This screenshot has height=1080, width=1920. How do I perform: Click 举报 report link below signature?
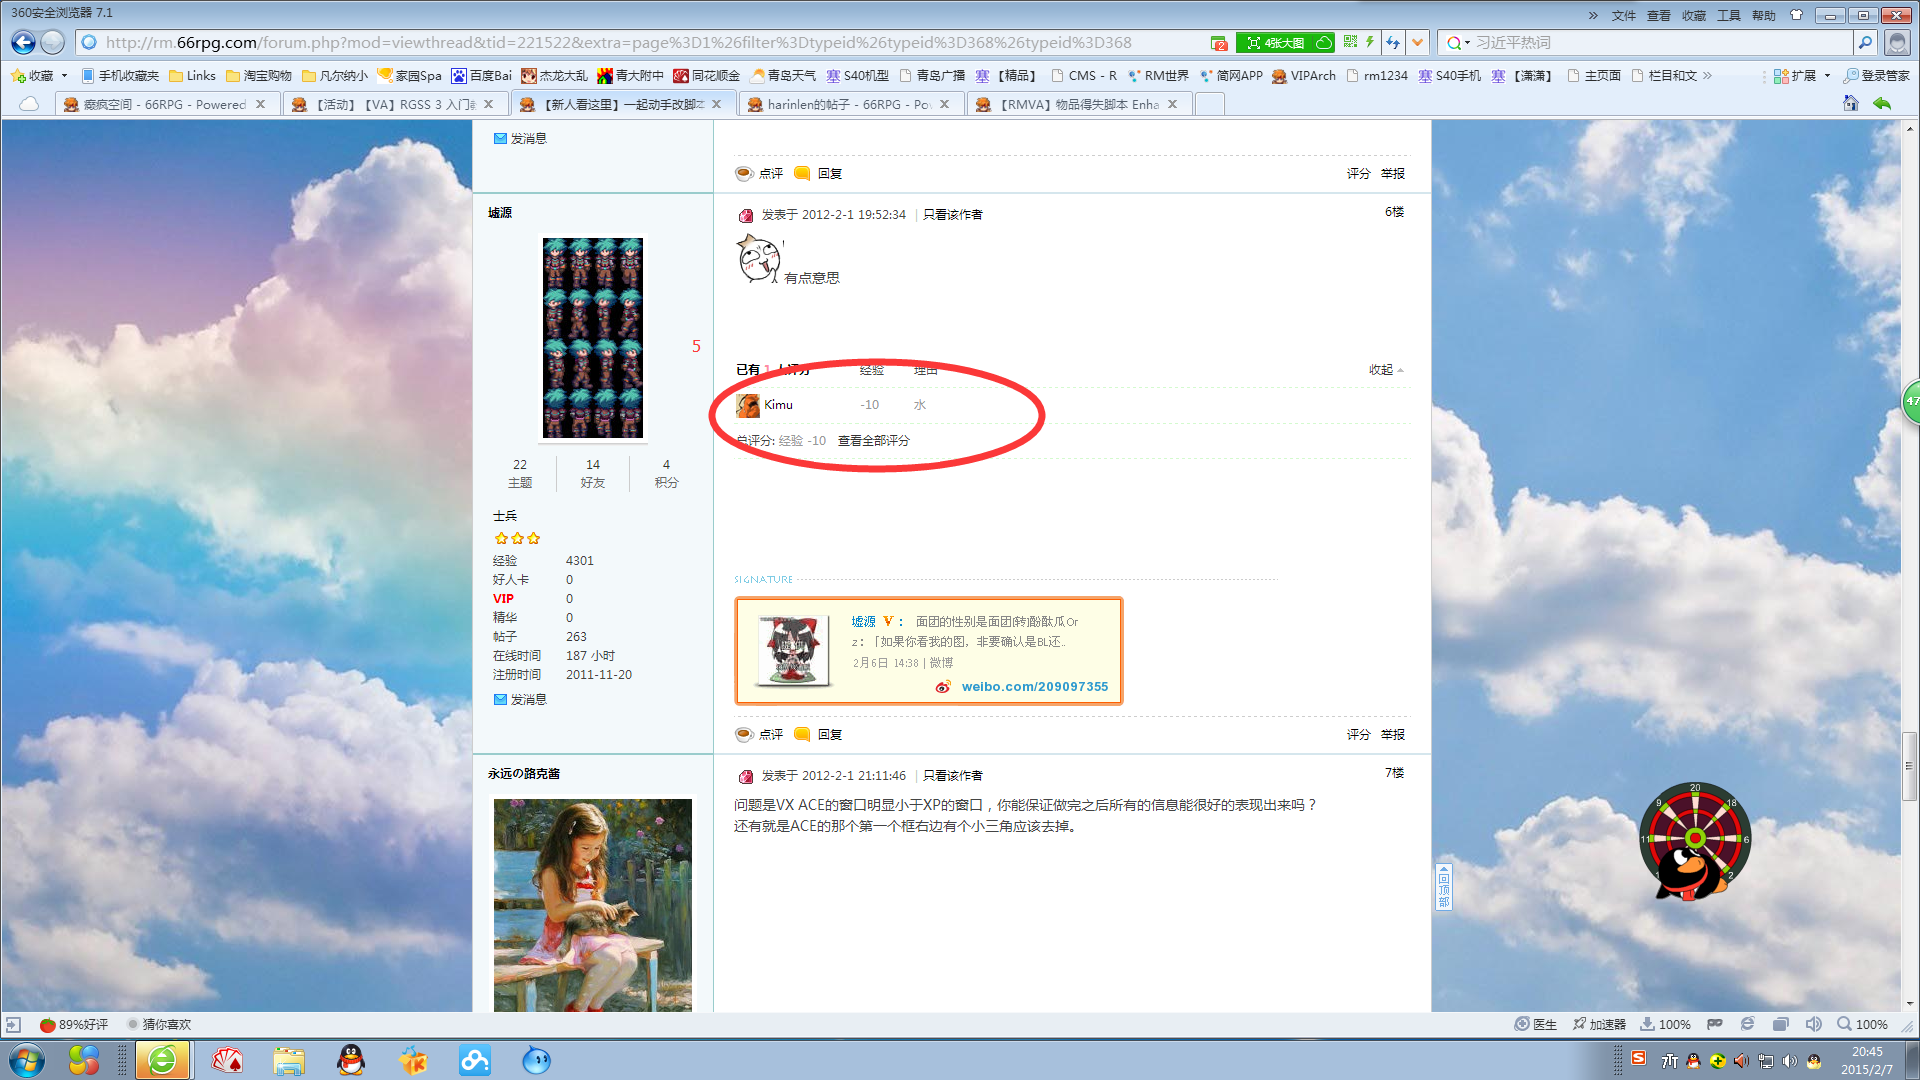[x=1393, y=734]
